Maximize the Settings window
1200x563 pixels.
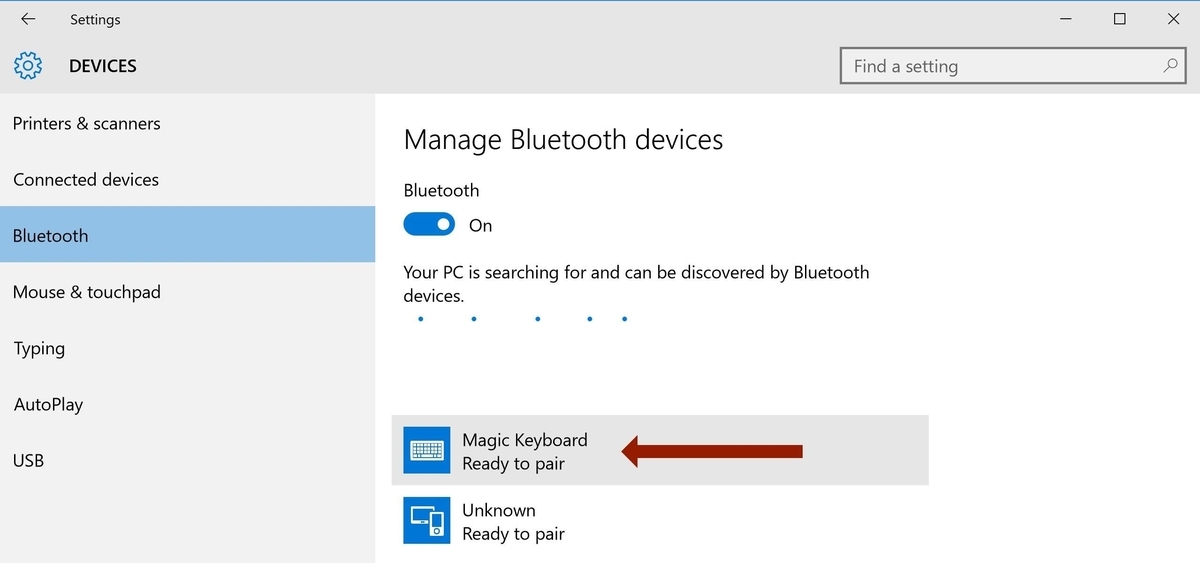click(x=1120, y=19)
